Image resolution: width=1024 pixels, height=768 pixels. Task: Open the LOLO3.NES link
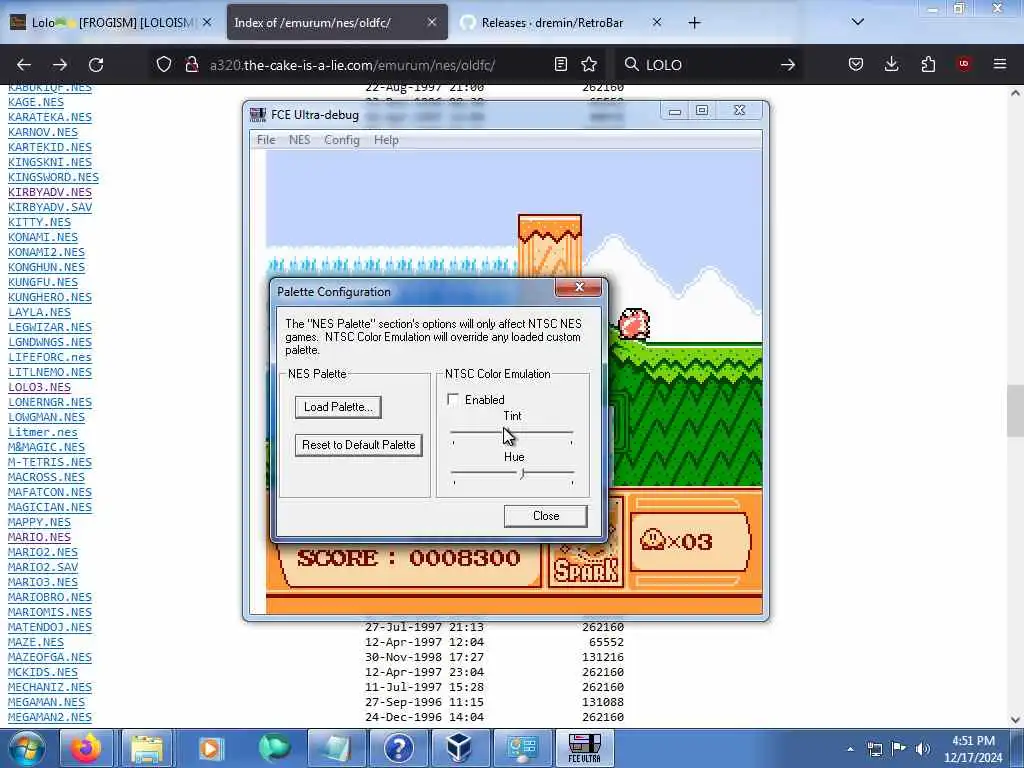[39, 387]
